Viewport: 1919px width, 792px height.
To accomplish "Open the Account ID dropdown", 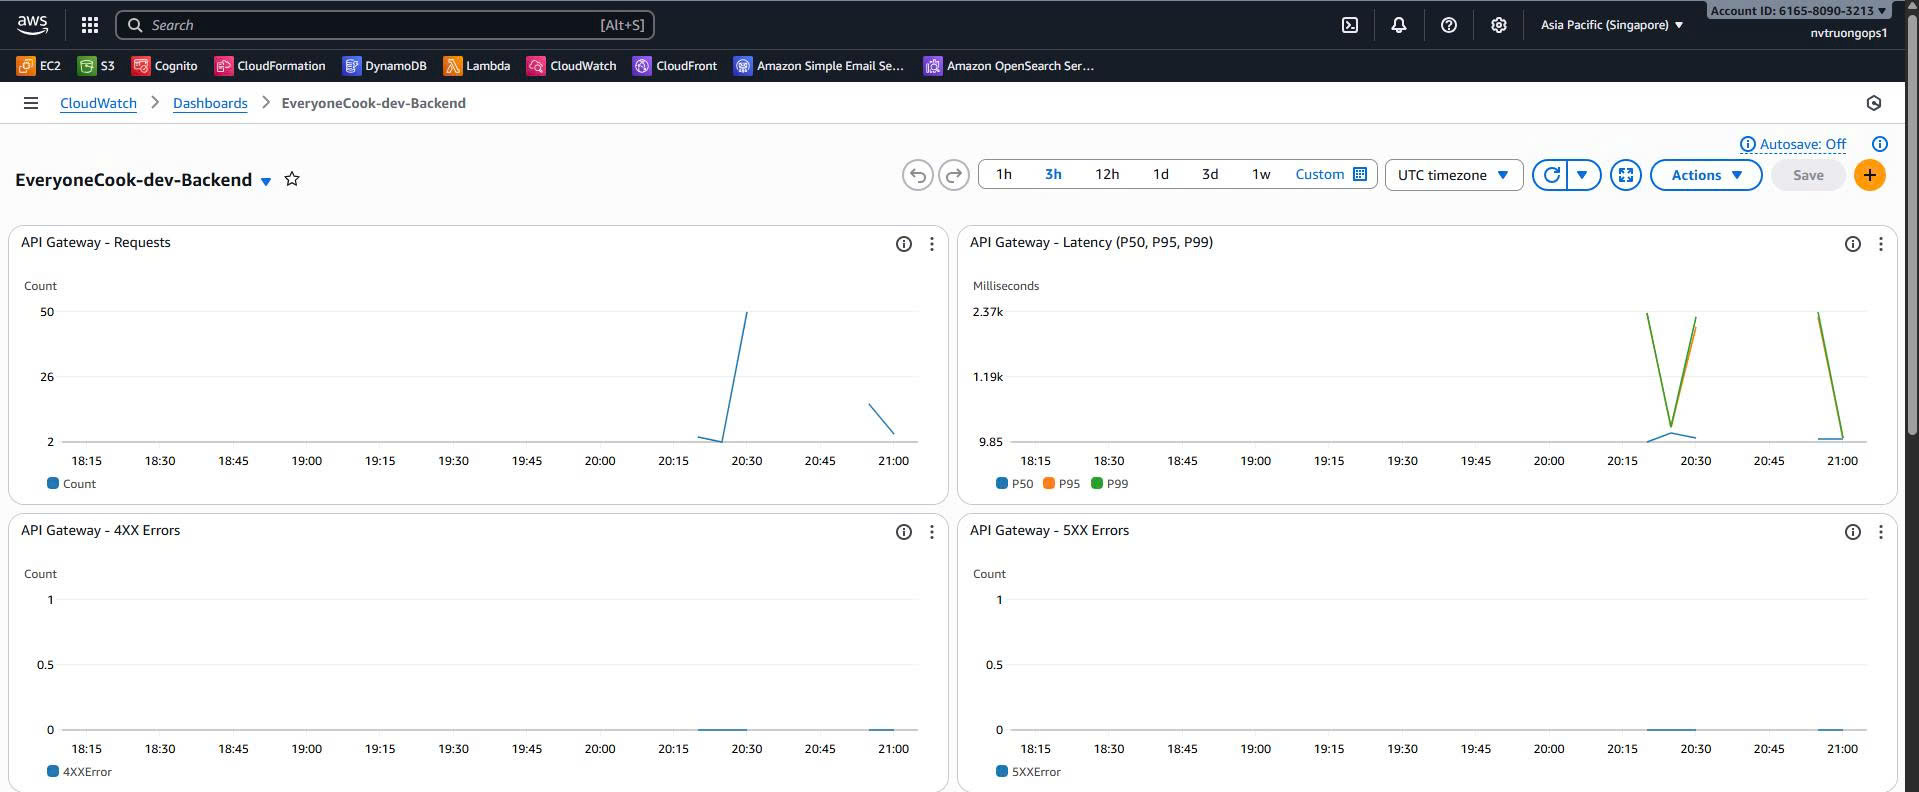I will point(1798,11).
